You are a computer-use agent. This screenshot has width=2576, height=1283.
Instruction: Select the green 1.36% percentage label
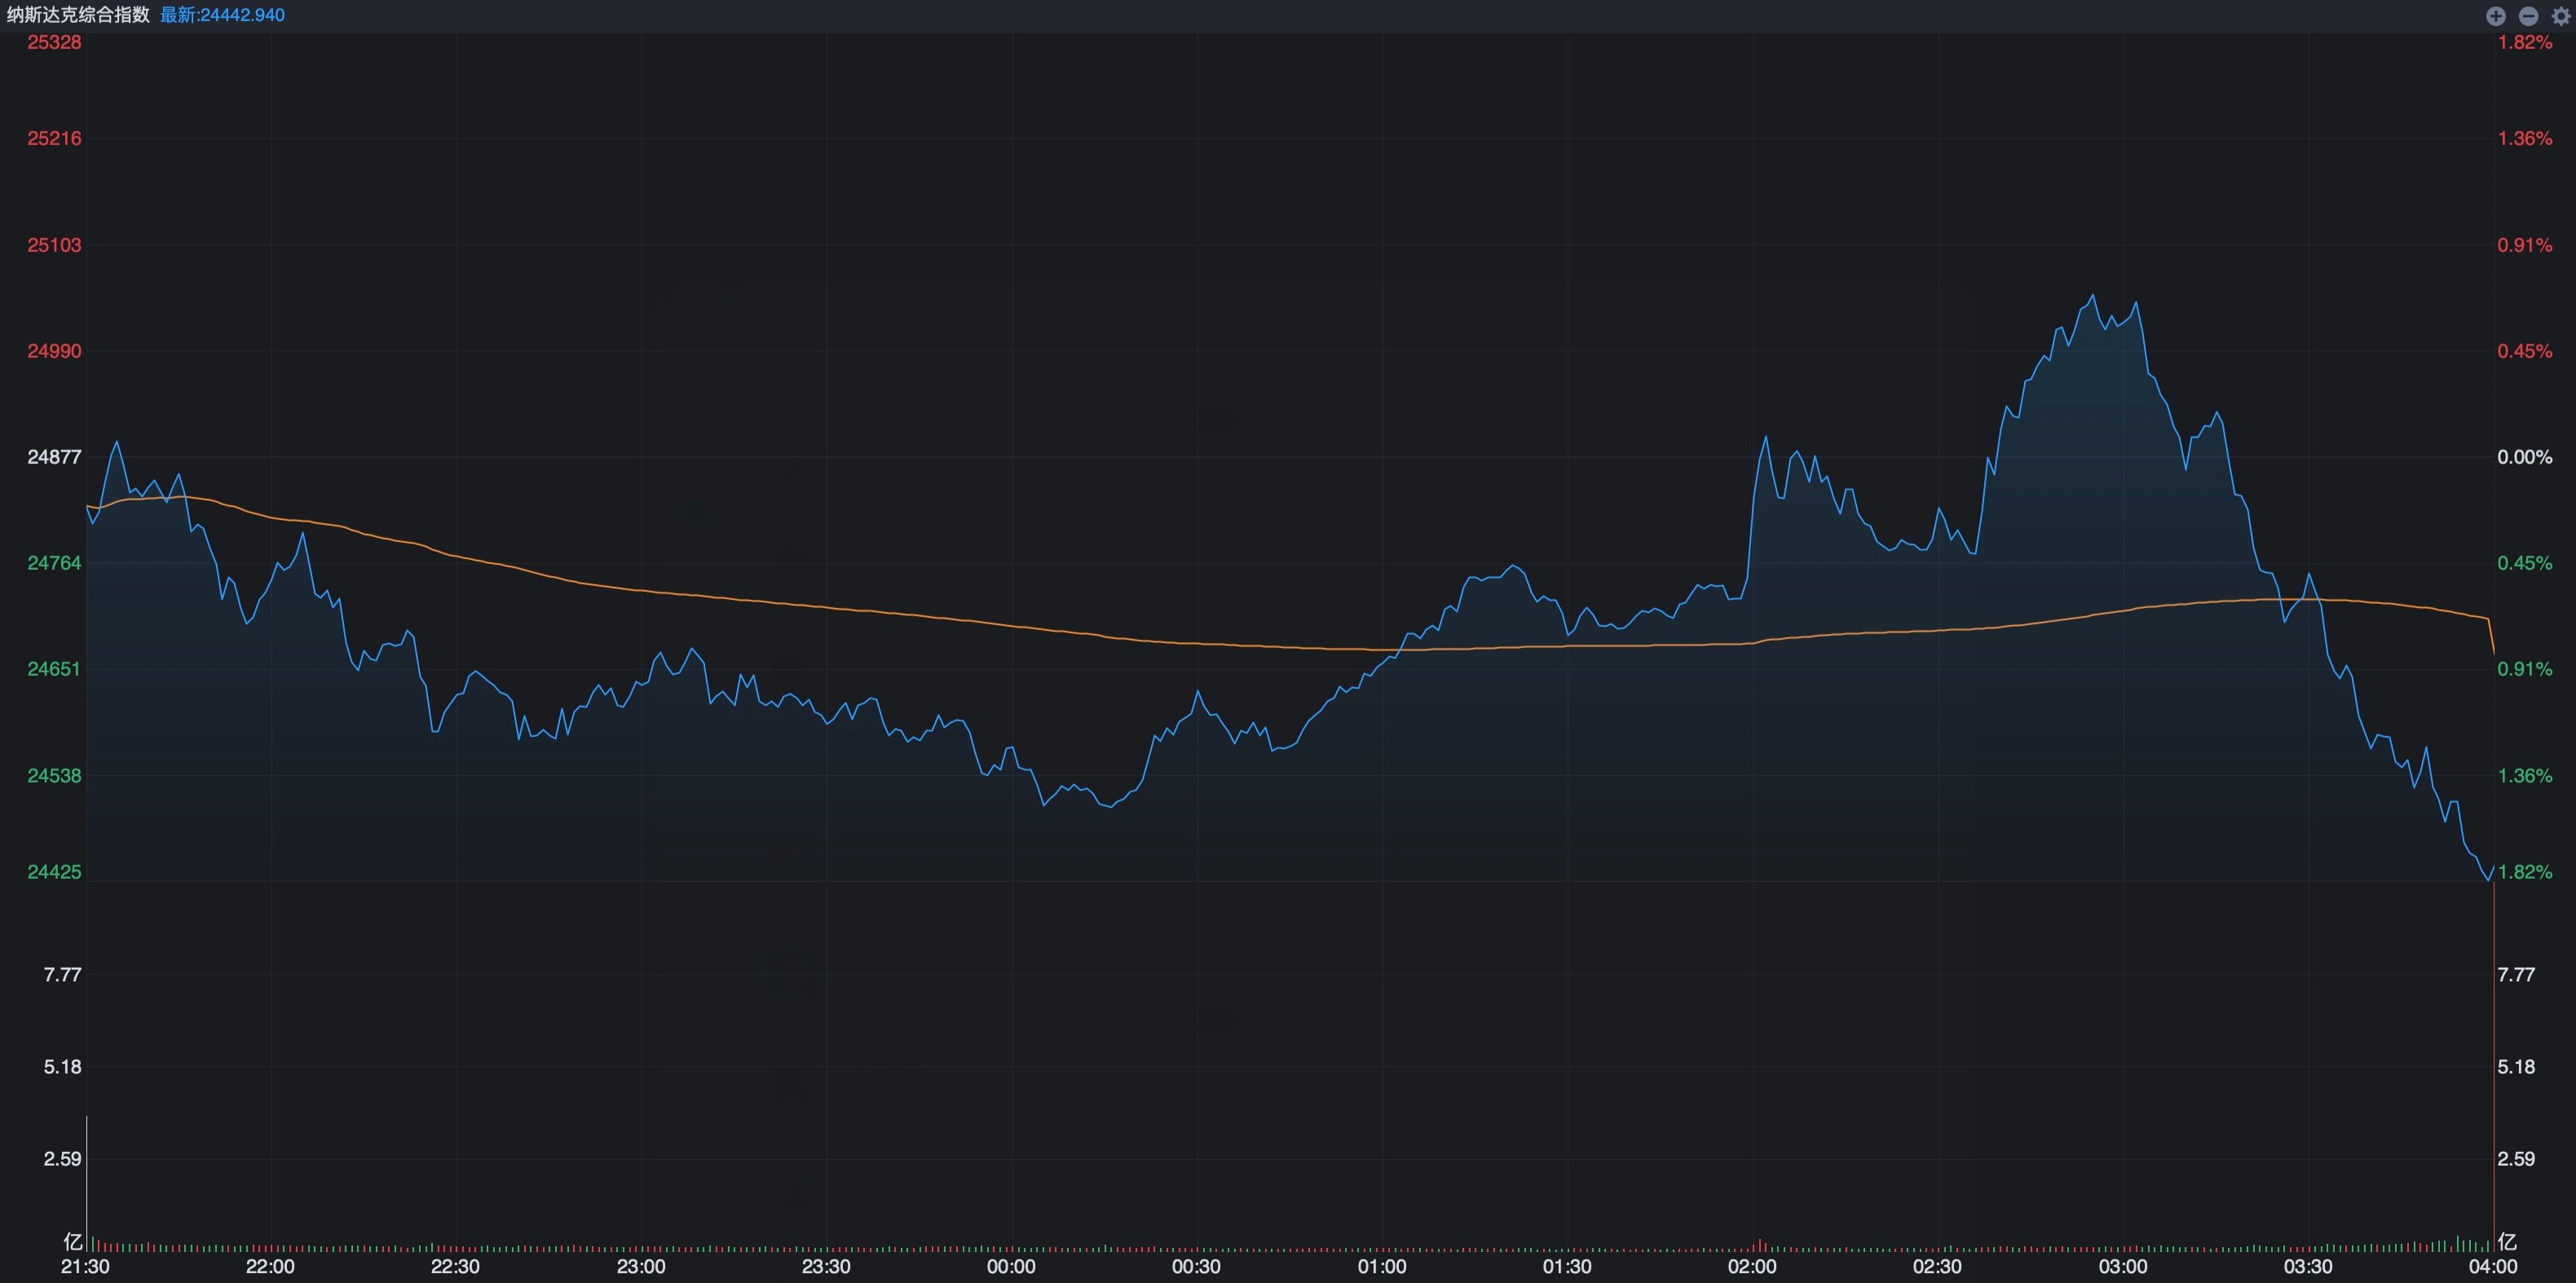click(2525, 776)
